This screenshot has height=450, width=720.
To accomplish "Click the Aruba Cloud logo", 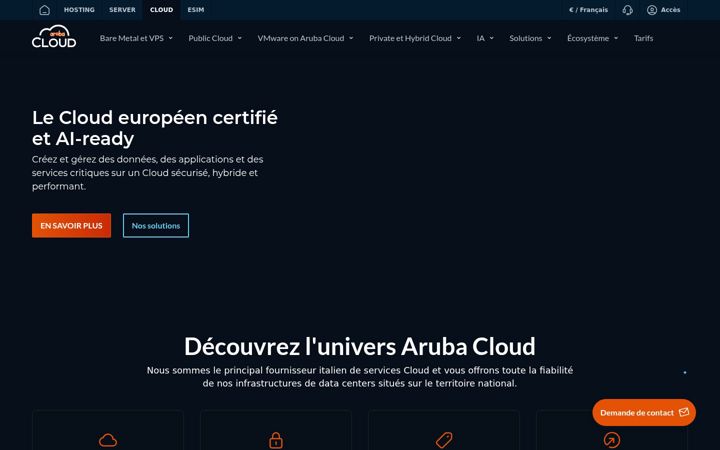I will [x=54, y=37].
